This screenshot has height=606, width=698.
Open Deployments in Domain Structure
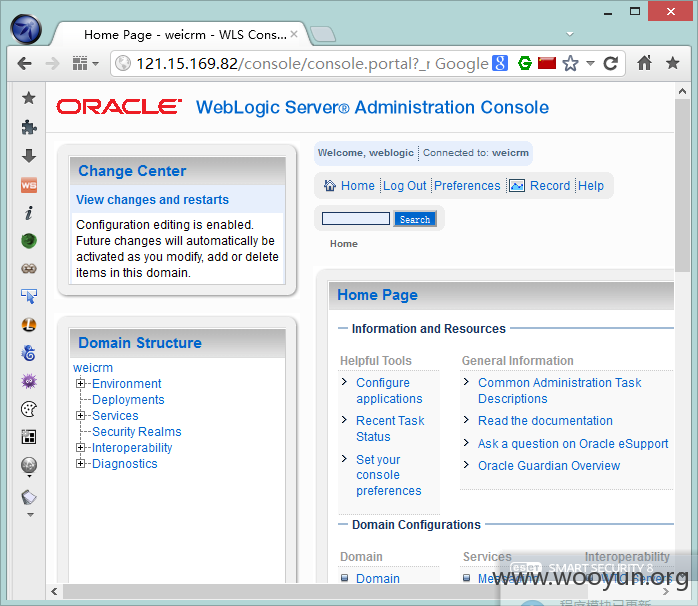(128, 399)
